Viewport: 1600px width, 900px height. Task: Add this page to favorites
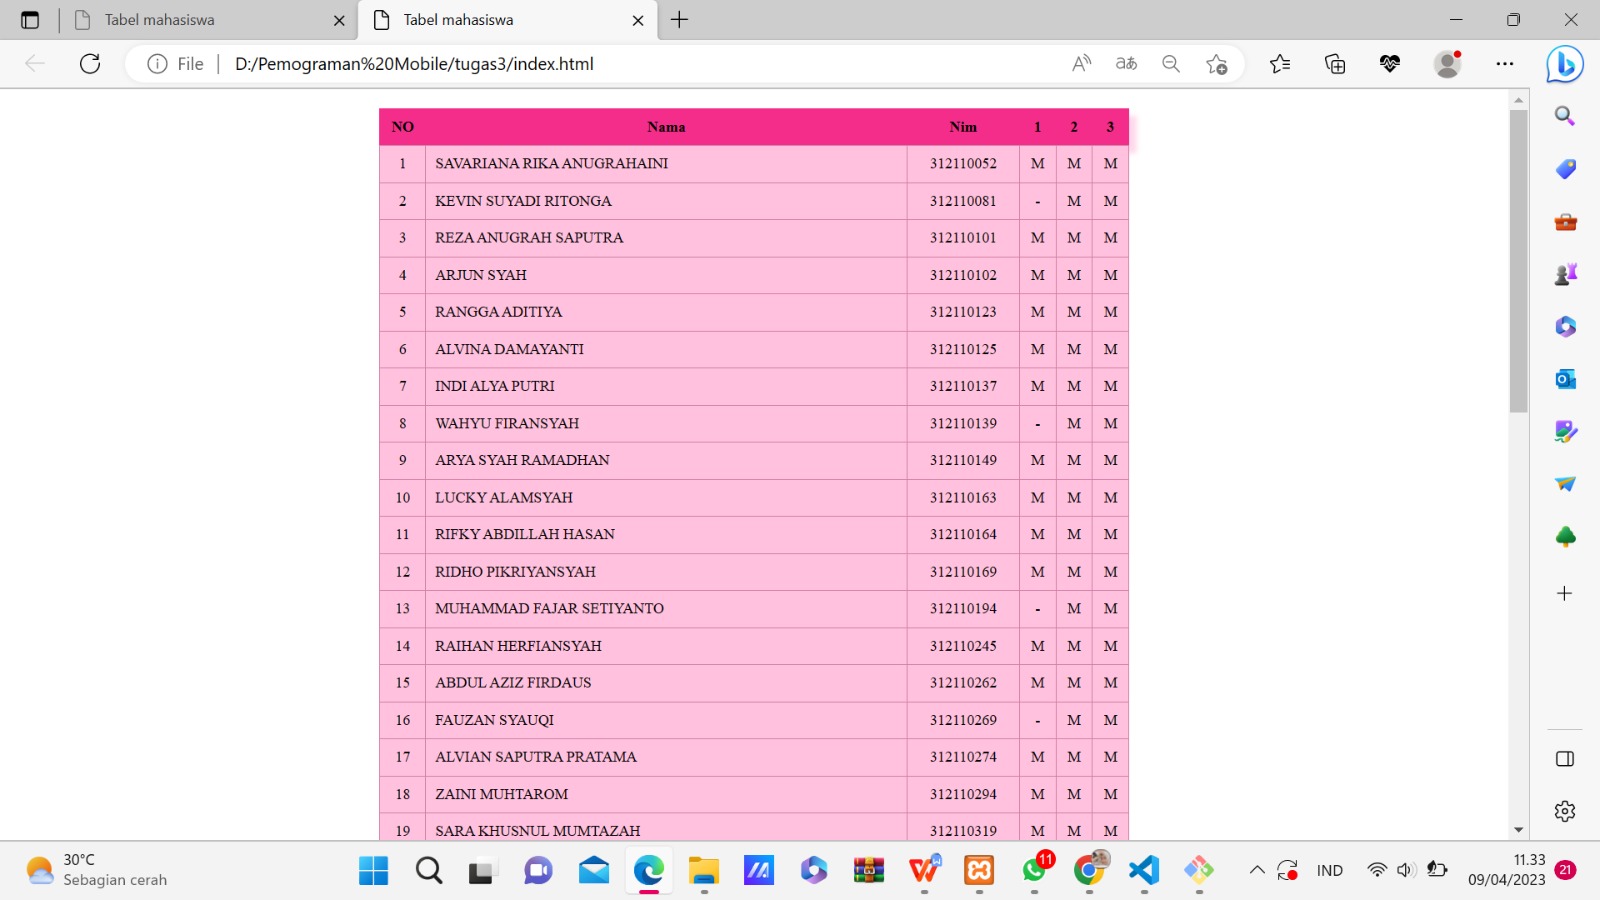tap(1218, 63)
